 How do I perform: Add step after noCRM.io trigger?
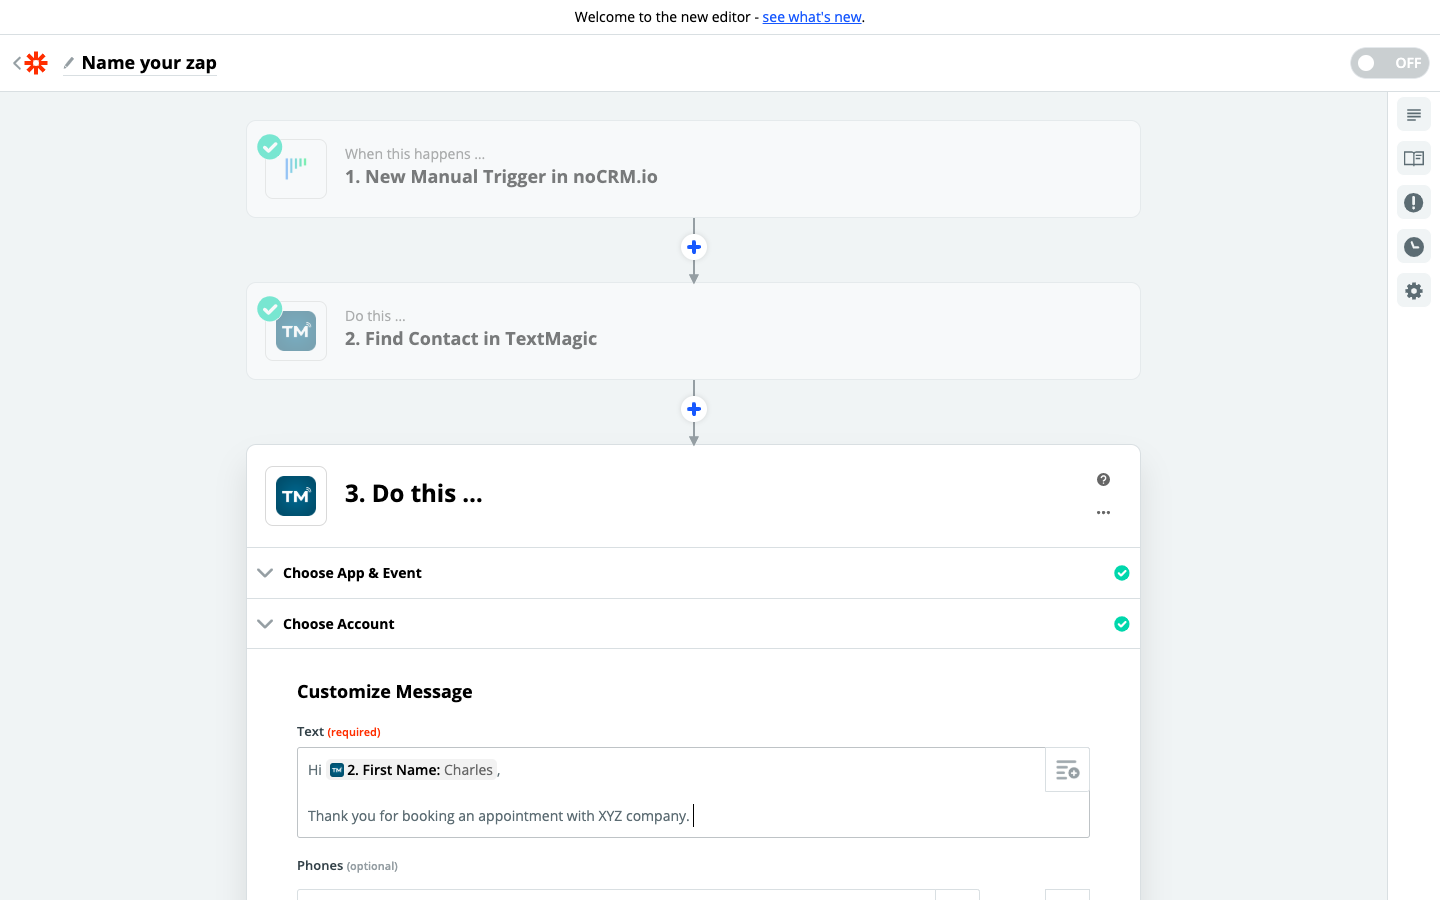click(x=694, y=247)
